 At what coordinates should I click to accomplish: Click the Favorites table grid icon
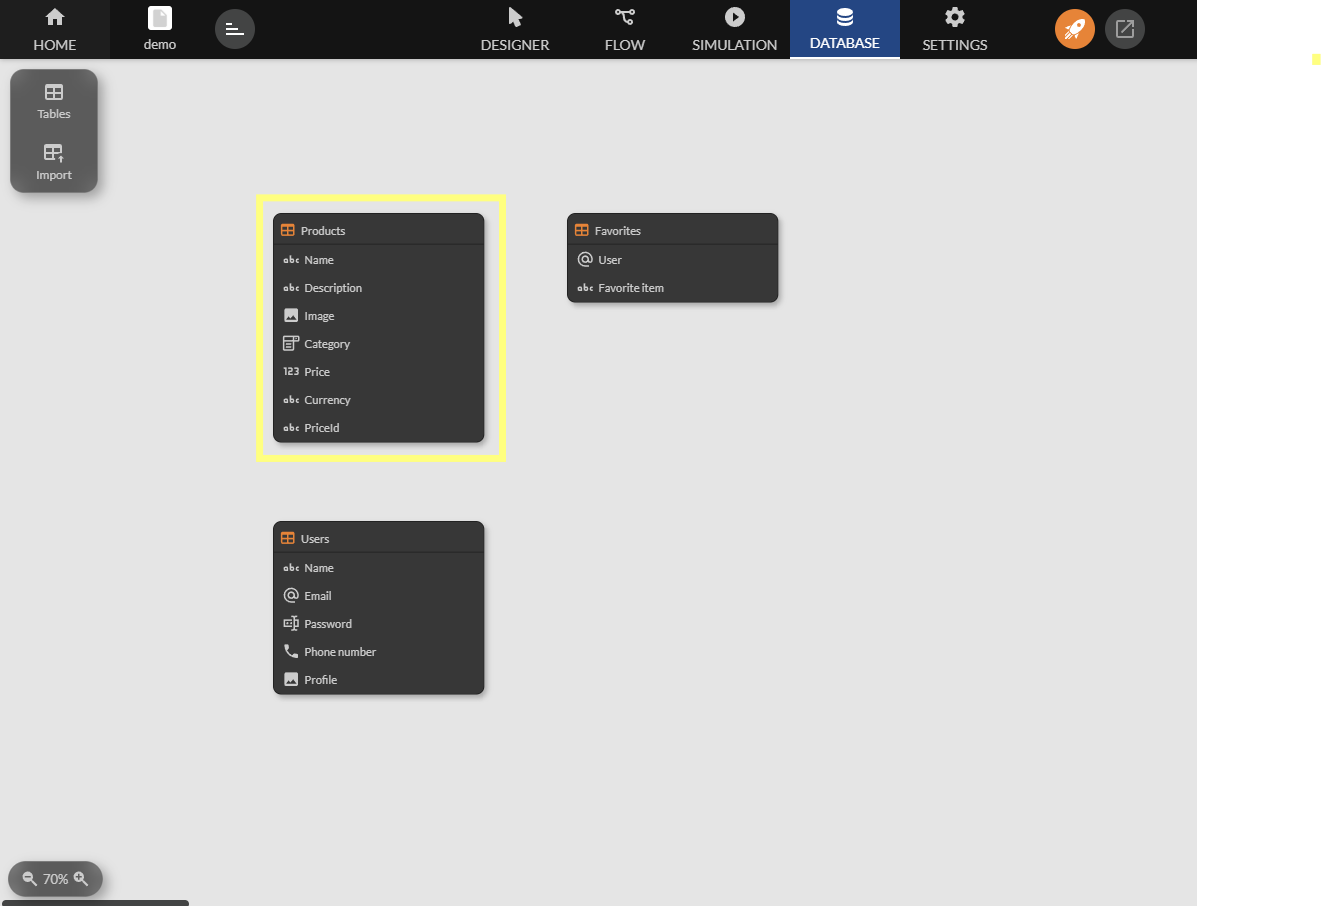point(582,230)
